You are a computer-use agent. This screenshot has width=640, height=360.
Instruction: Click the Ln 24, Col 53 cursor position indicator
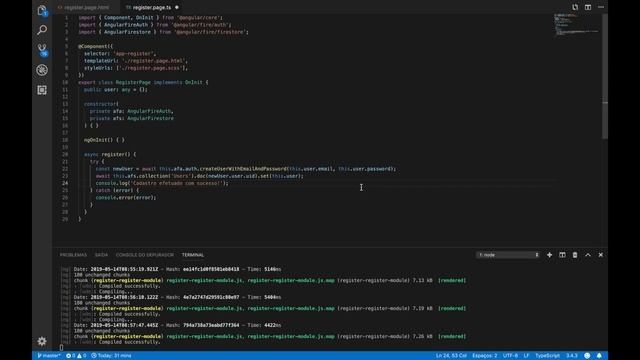coord(451,356)
